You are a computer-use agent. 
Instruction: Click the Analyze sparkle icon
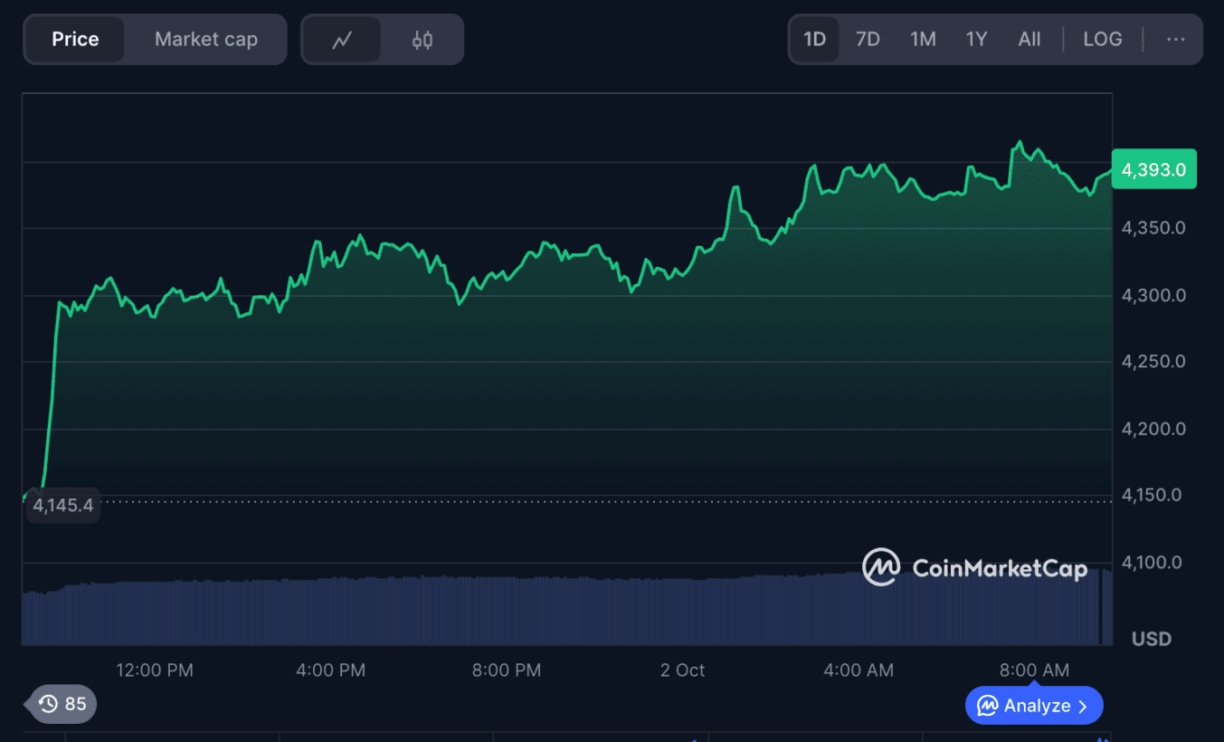click(988, 705)
